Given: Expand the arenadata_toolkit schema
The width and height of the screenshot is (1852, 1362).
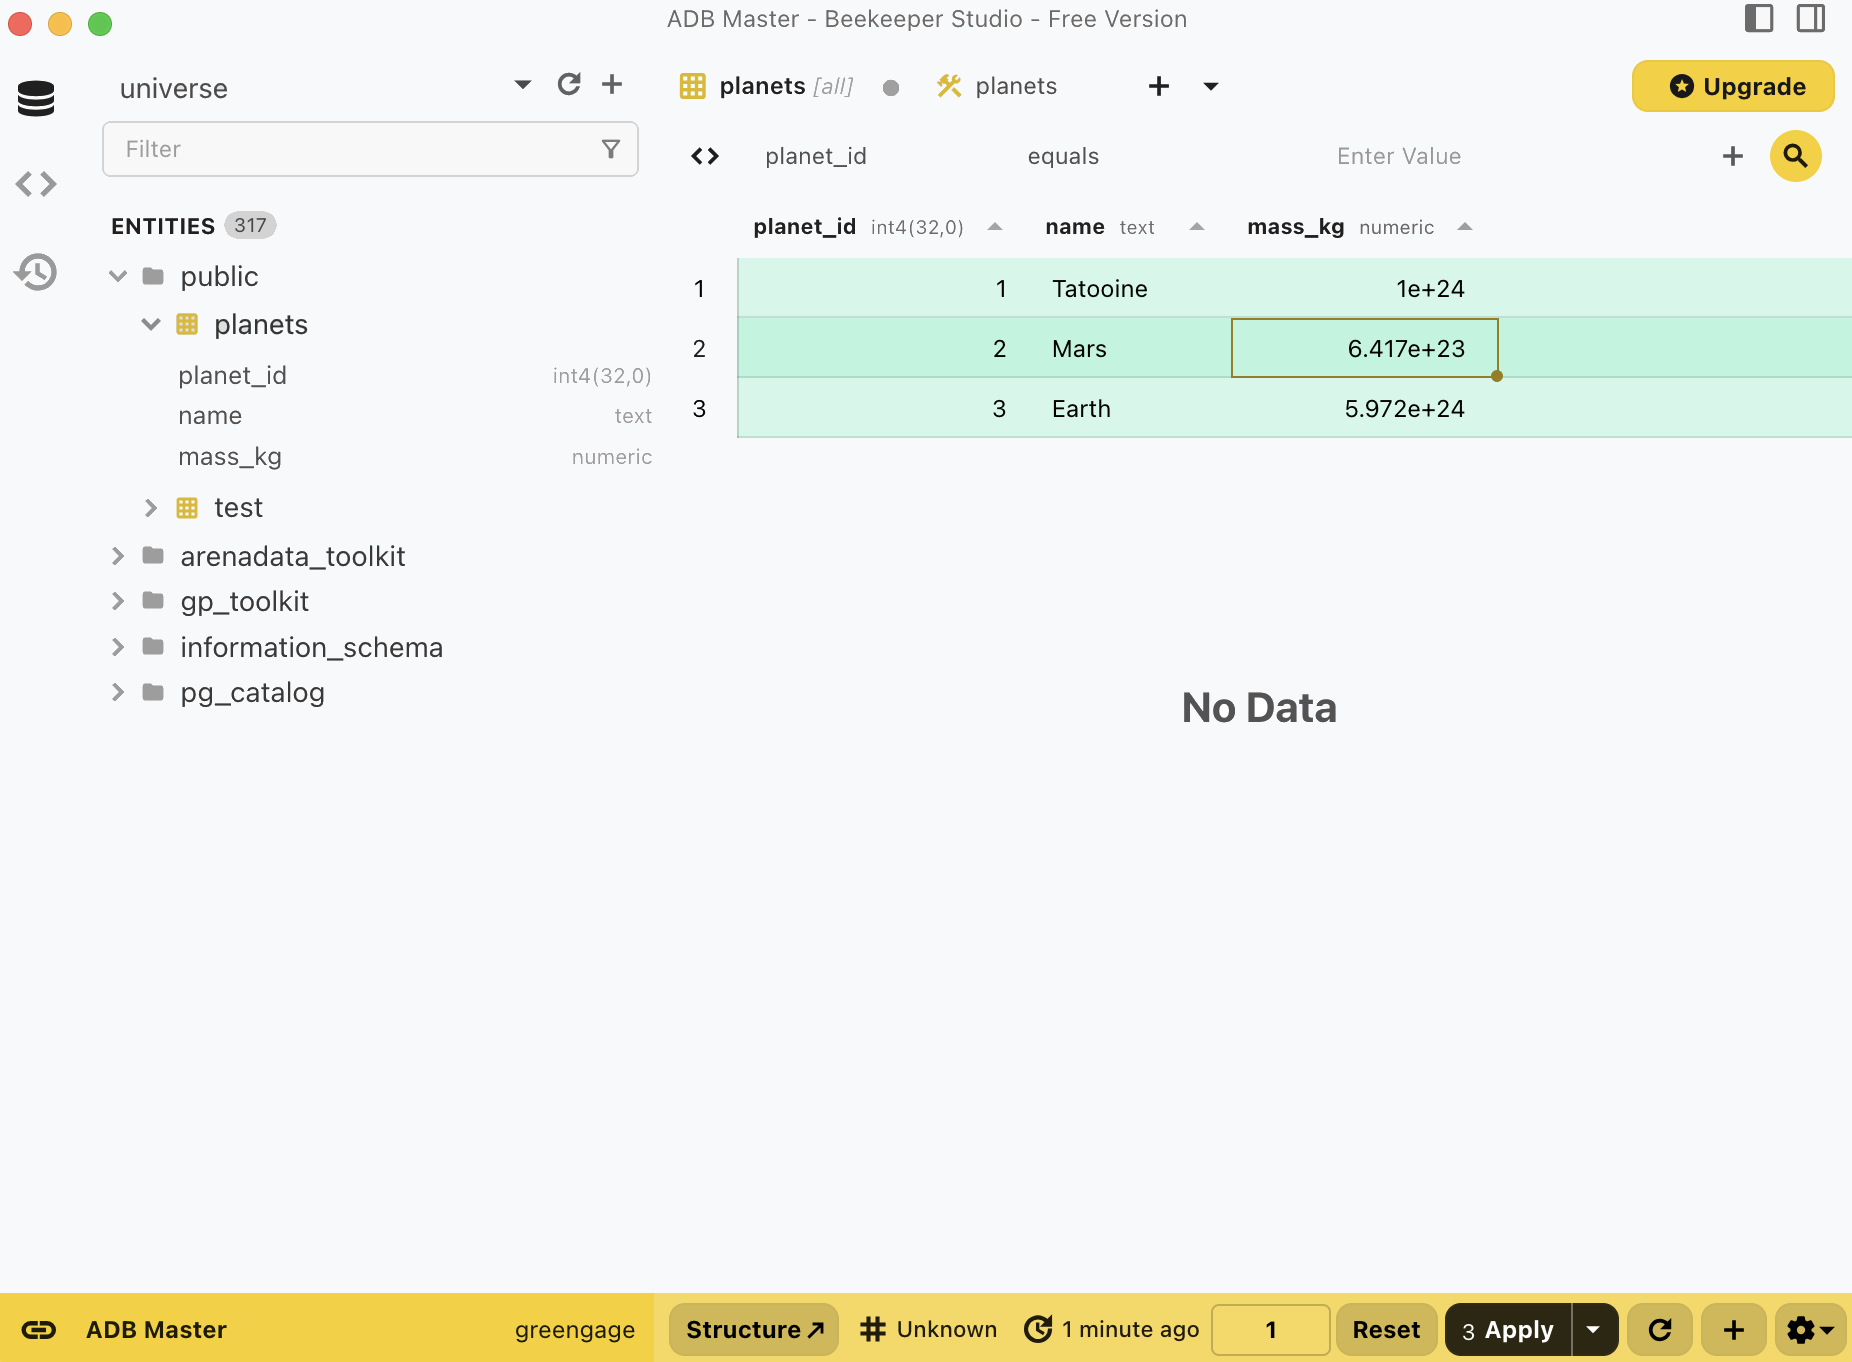Looking at the screenshot, I should [118, 556].
